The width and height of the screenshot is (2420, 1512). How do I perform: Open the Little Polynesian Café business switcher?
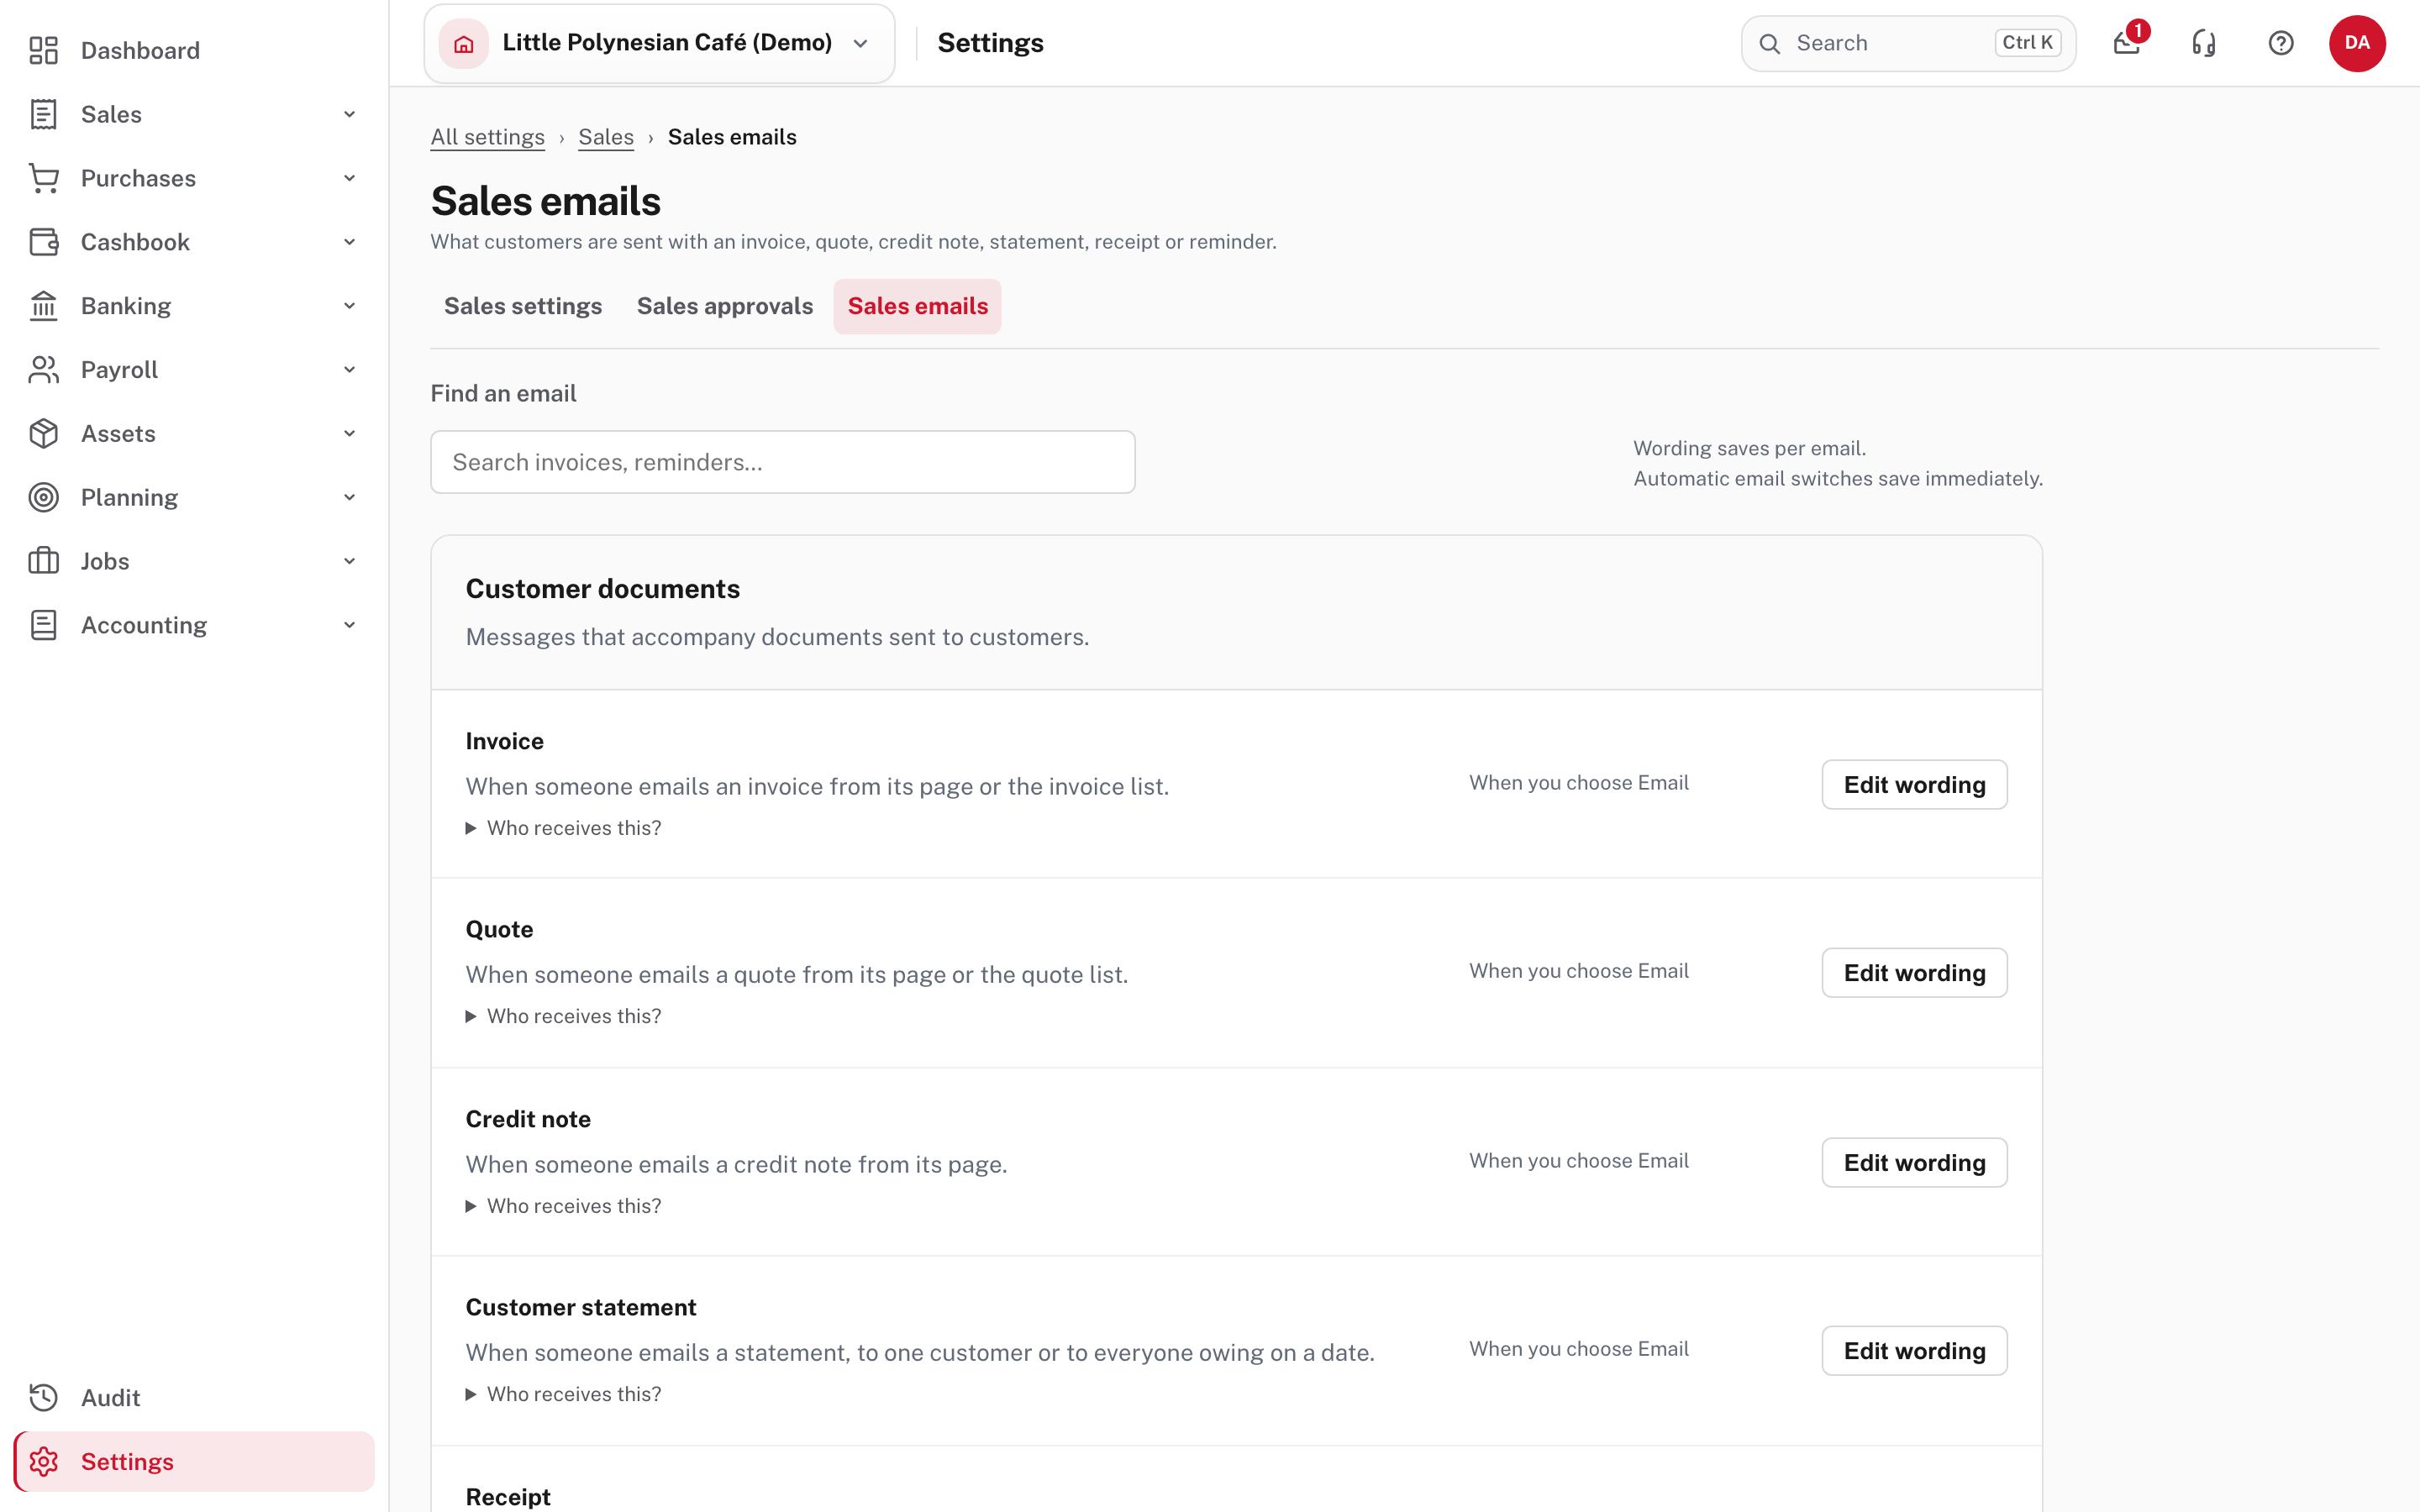(660, 43)
